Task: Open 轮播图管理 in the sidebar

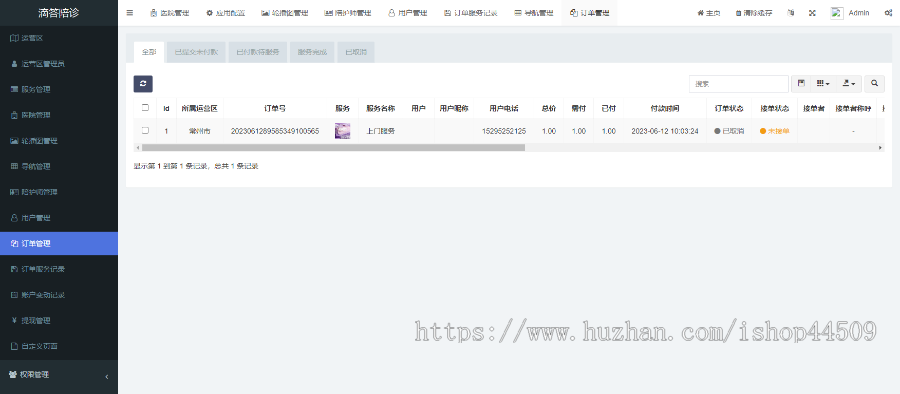Action: (x=59, y=141)
